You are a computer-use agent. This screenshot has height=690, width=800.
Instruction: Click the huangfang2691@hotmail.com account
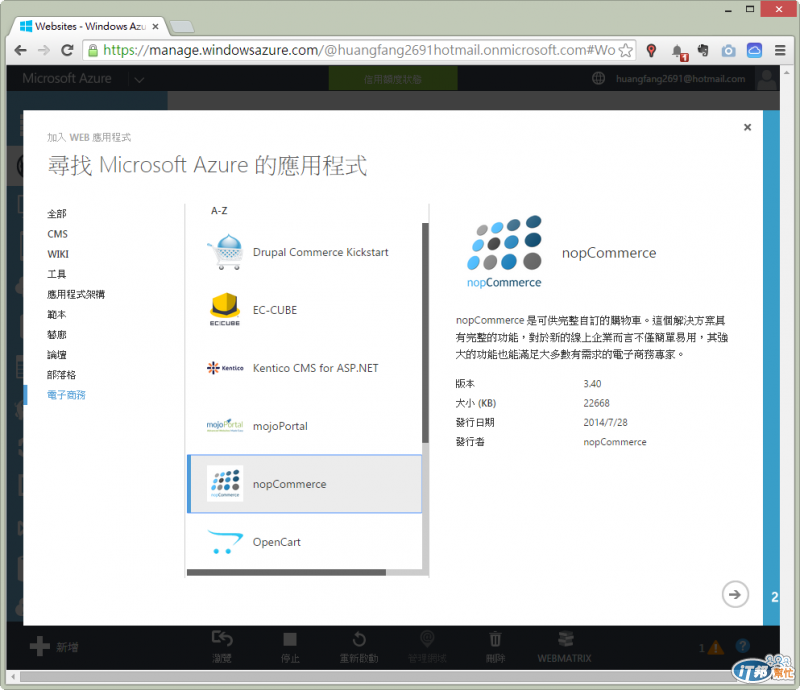[x=680, y=79]
